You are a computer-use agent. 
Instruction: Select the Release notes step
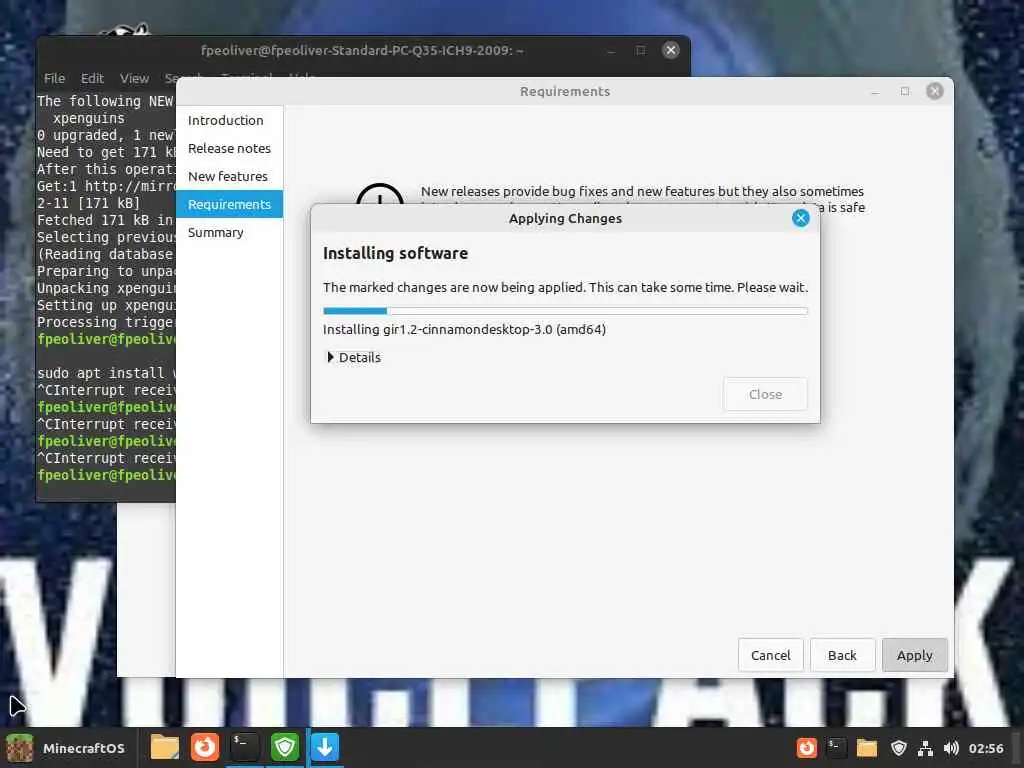click(x=229, y=148)
